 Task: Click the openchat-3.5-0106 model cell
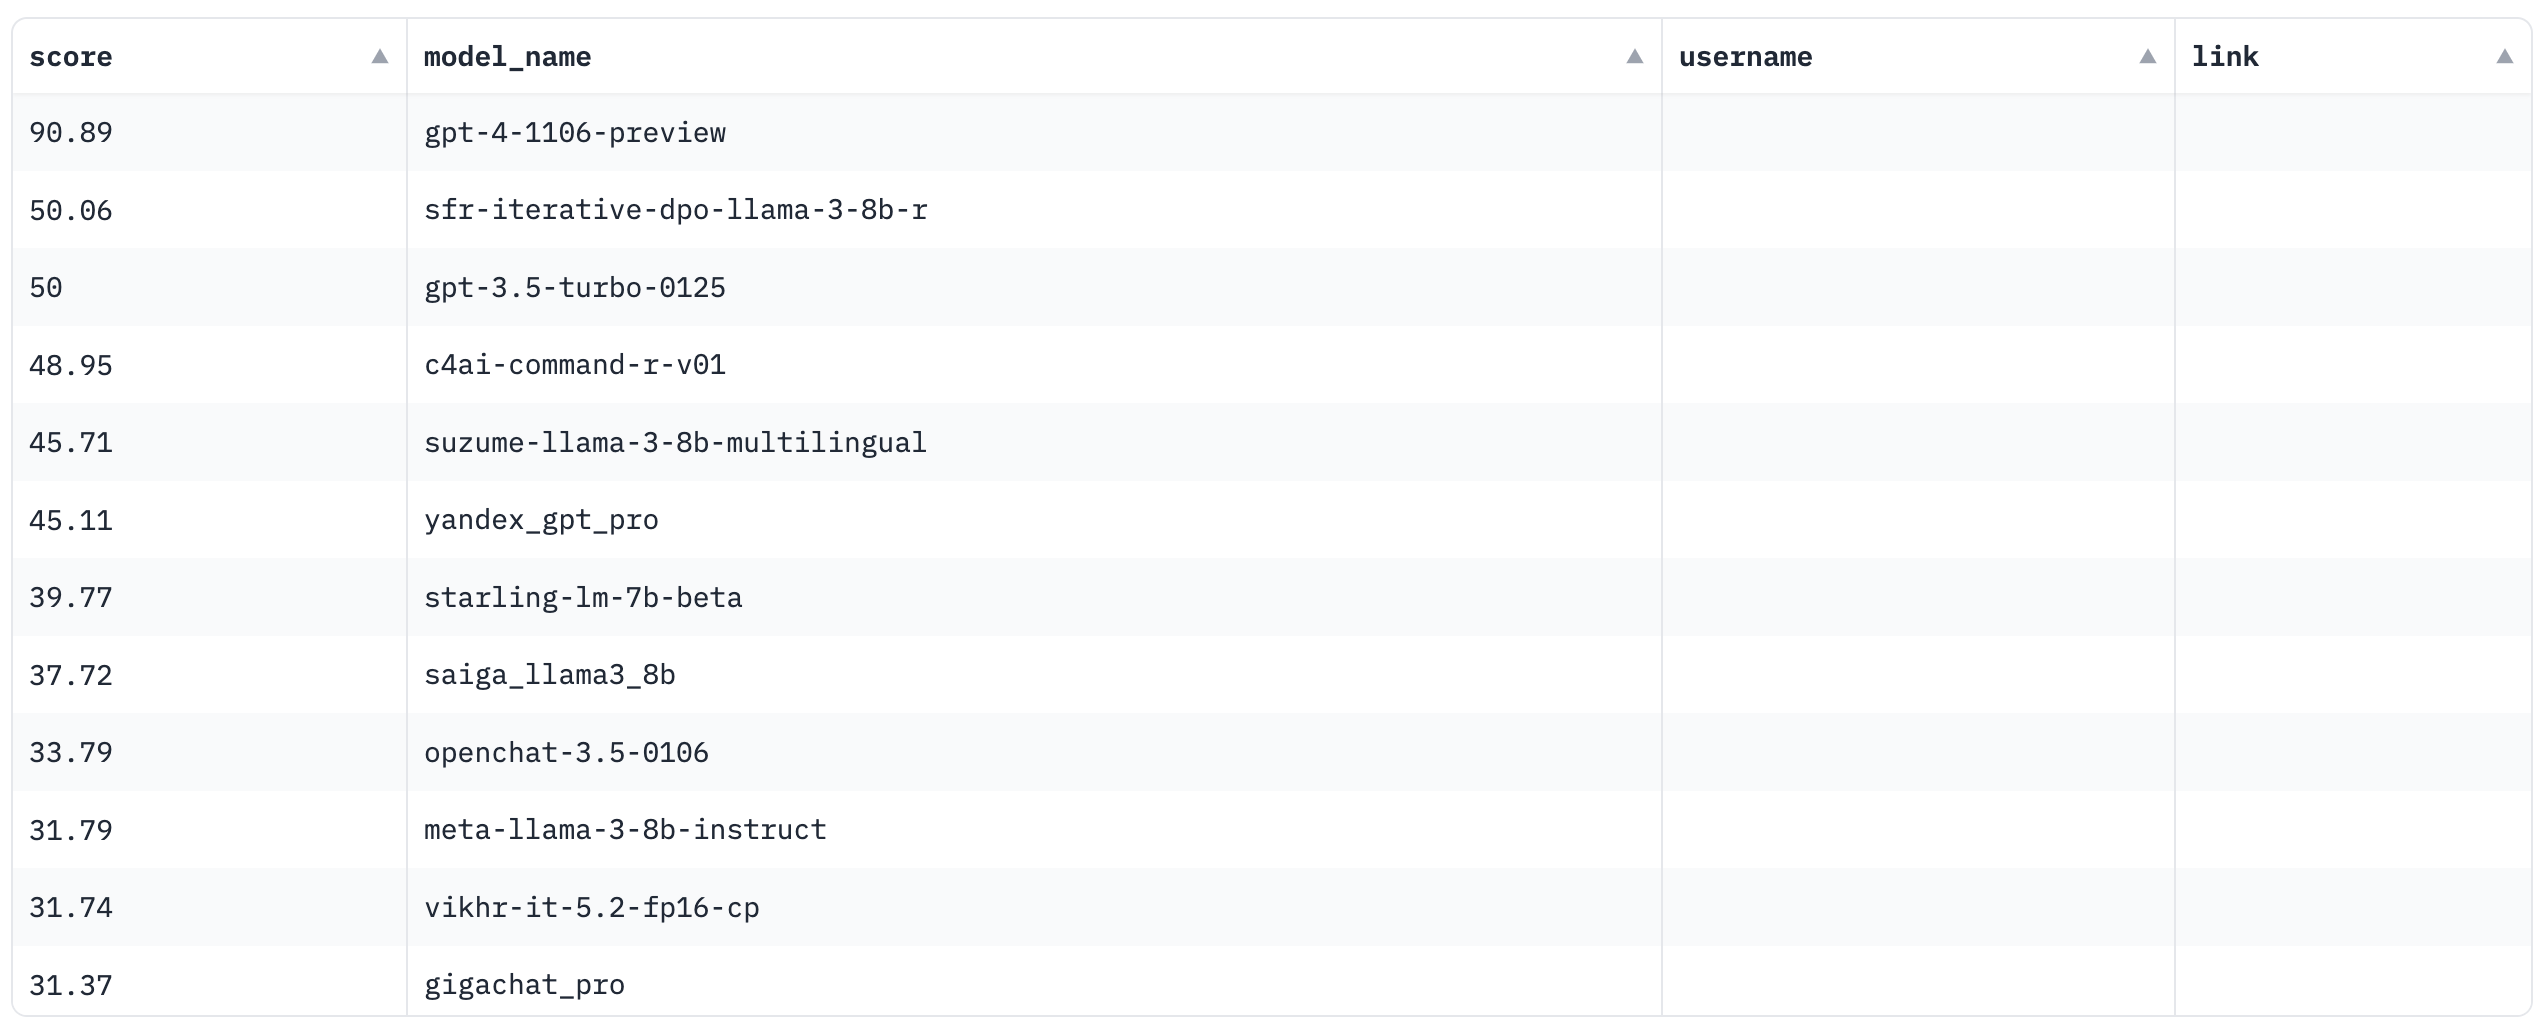click(566, 753)
